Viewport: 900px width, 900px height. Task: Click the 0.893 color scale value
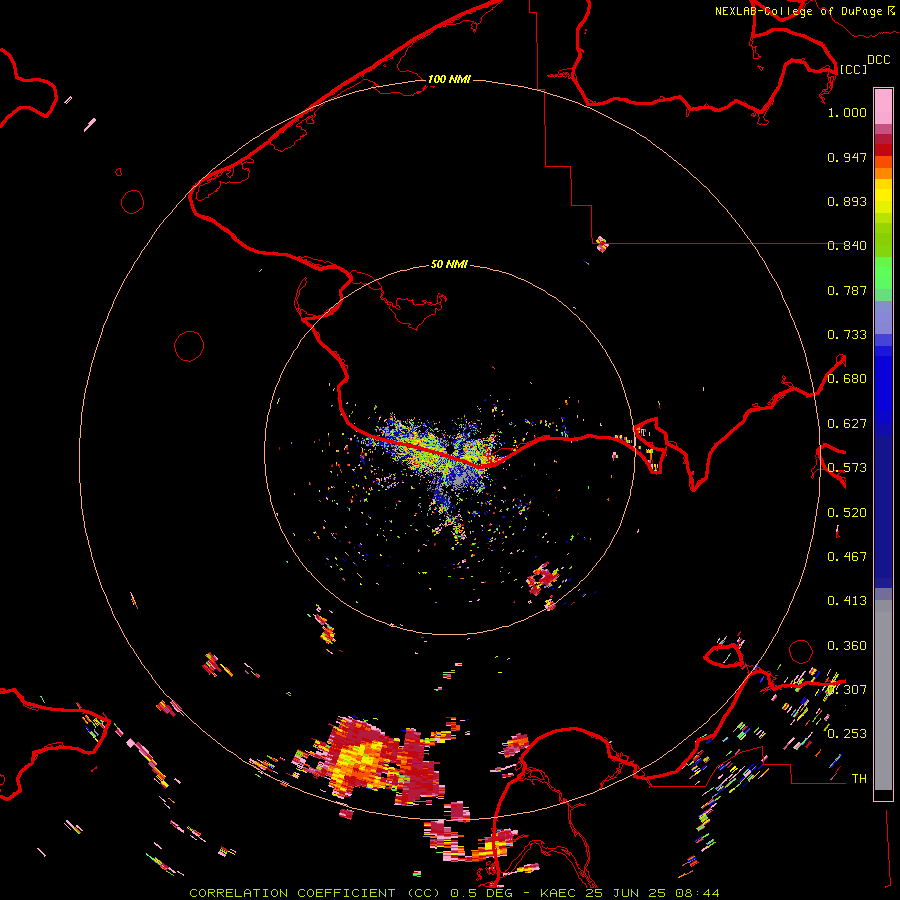pyautogui.click(x=847, y=201)
